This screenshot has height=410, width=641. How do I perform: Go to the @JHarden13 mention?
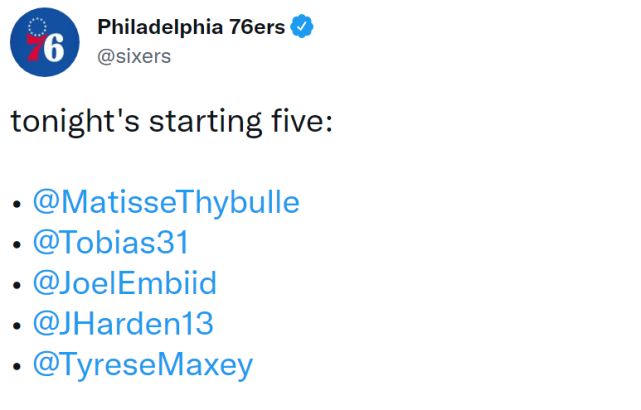122,324
